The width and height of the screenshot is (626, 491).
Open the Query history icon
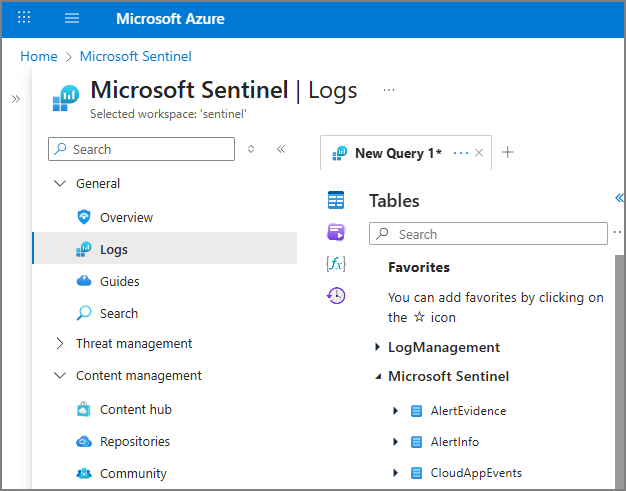click(x=336, y=295)
